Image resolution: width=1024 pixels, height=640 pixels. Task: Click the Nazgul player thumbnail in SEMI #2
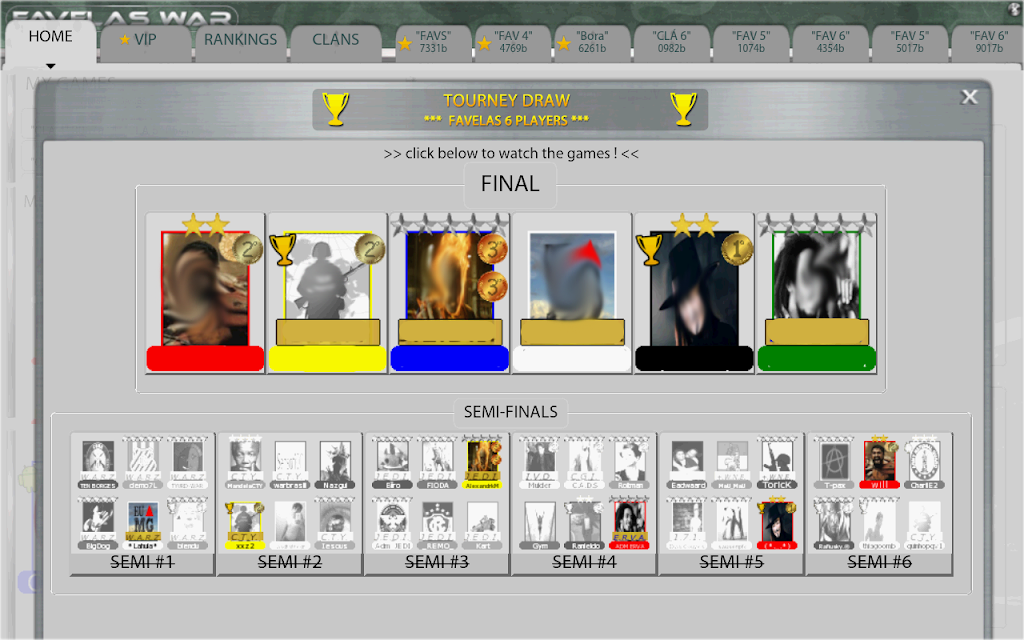335,464
